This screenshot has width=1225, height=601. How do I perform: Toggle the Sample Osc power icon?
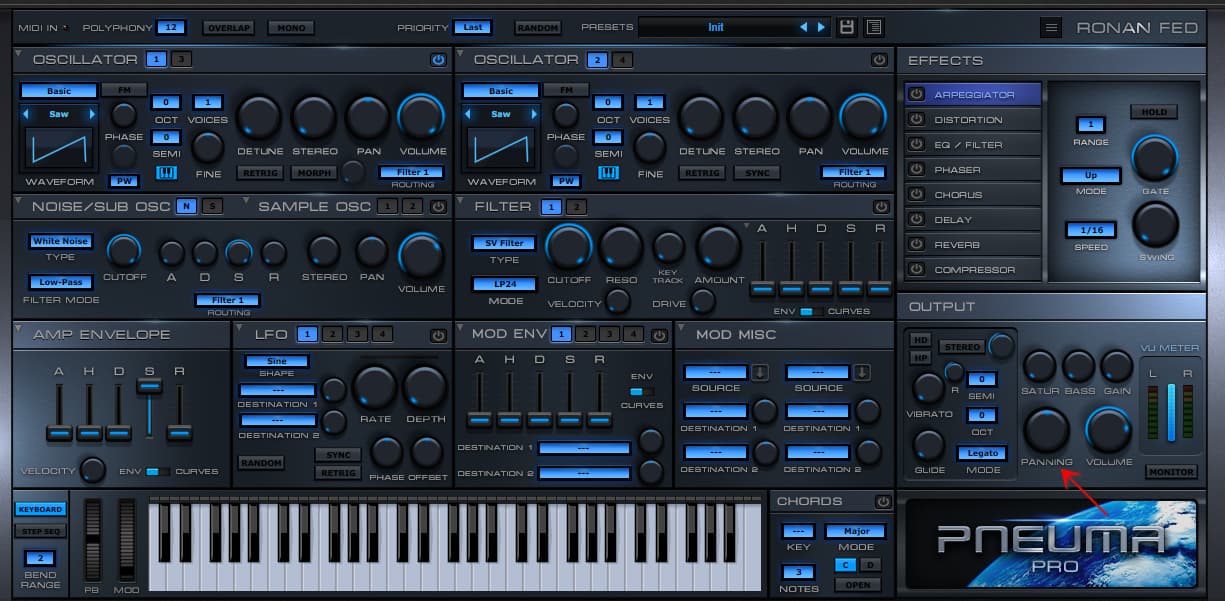click(x=437, y=207)
